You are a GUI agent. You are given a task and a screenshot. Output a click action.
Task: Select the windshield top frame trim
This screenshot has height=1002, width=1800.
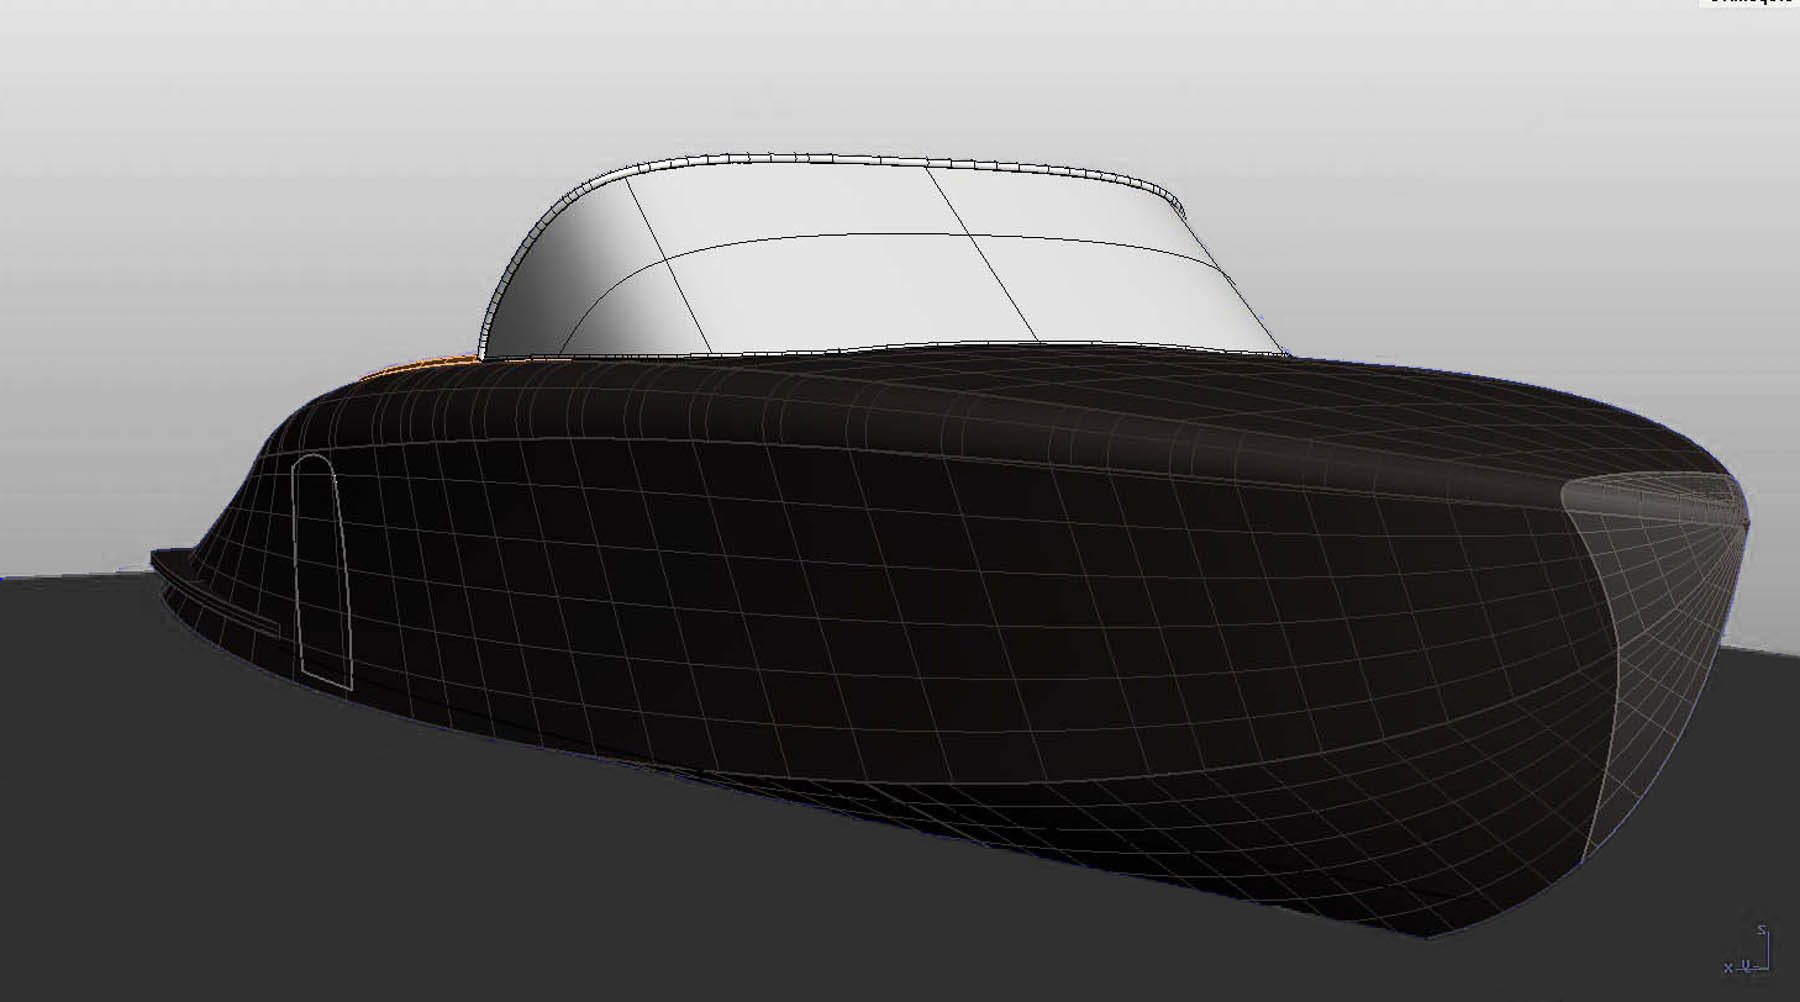coord(850,160)
